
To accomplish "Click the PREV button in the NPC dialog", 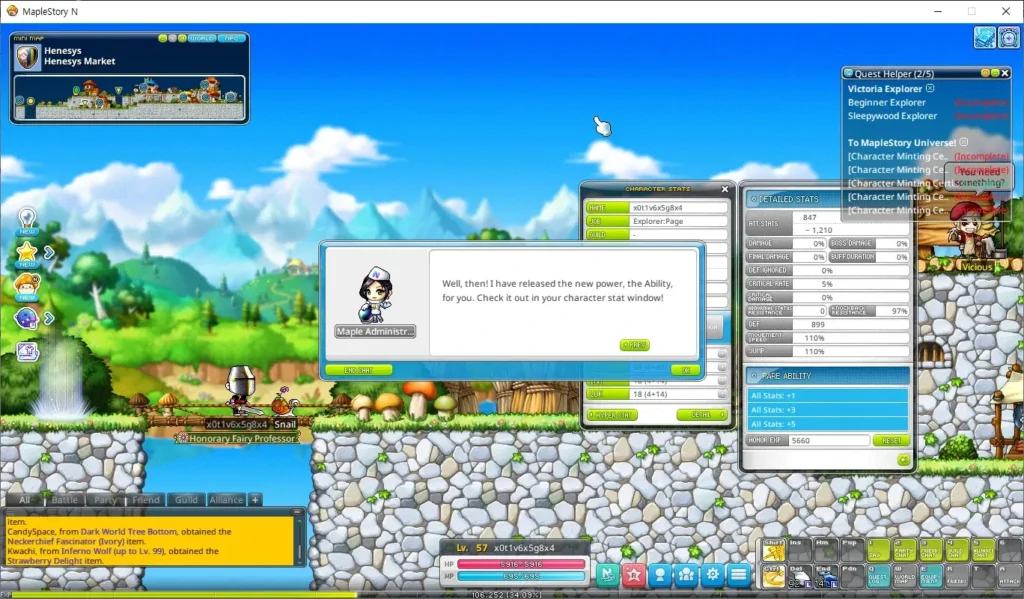I will [634, 345].
